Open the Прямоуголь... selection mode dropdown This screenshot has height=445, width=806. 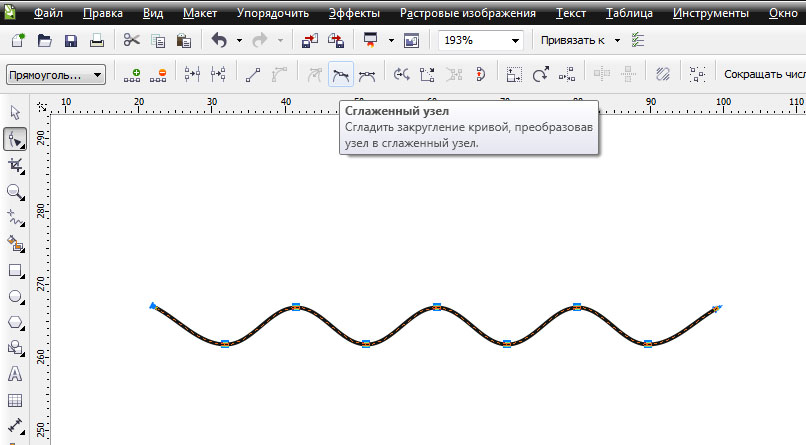pos(97,75)
